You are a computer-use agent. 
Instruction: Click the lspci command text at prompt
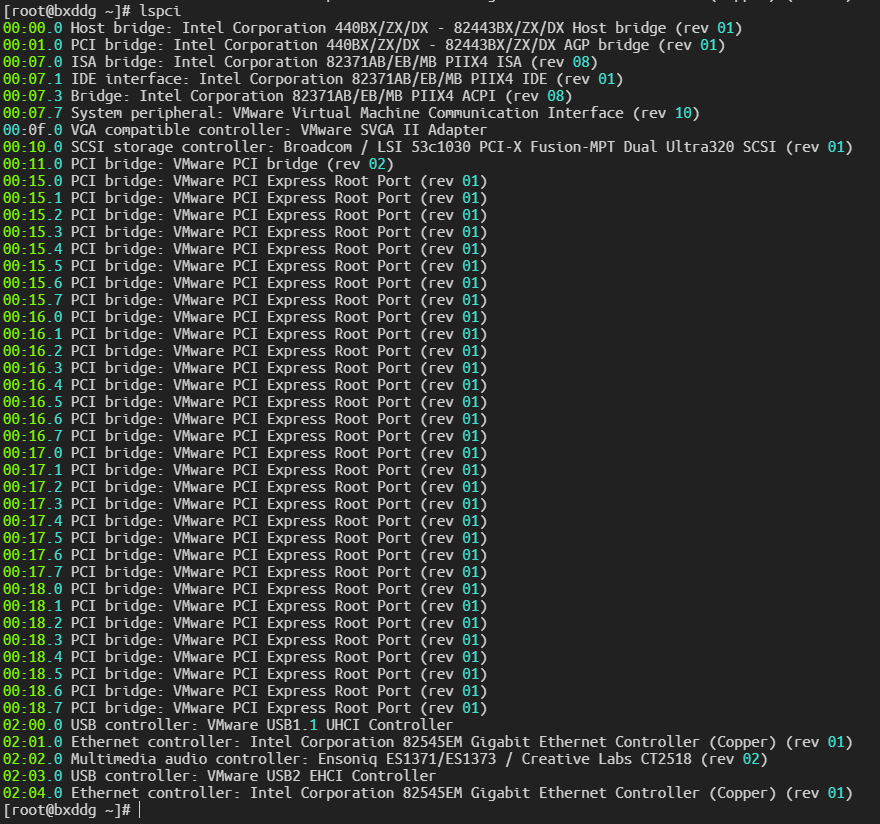point(160,11)
